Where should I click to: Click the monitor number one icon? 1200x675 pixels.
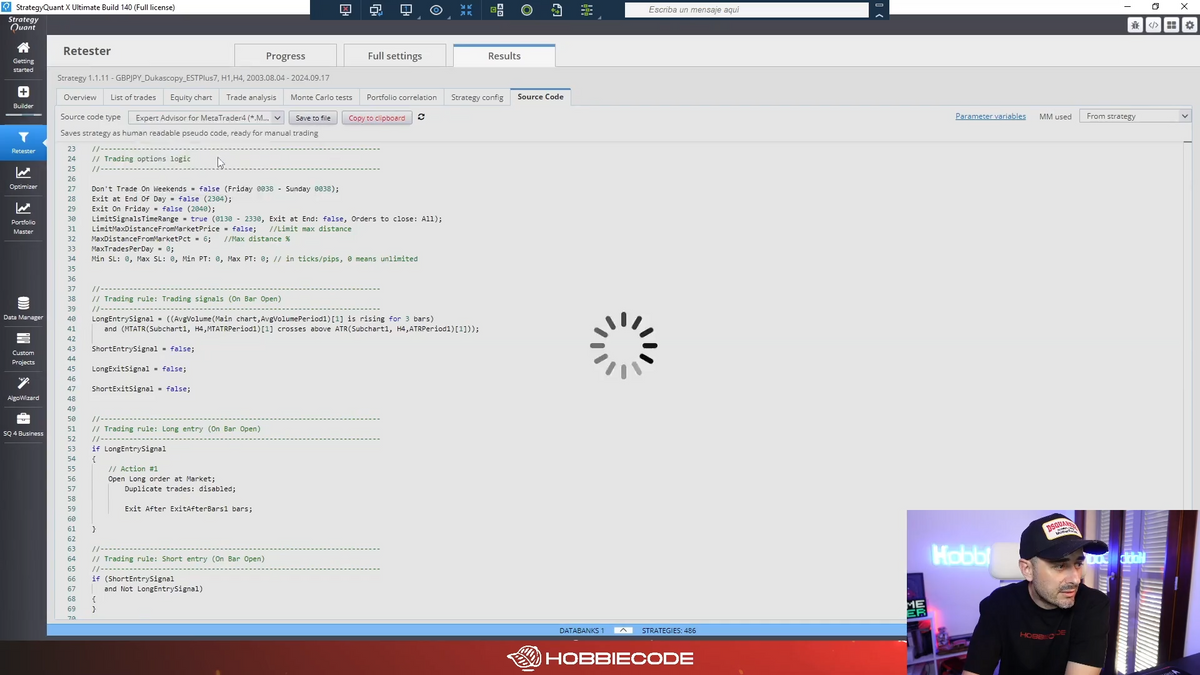406,10
